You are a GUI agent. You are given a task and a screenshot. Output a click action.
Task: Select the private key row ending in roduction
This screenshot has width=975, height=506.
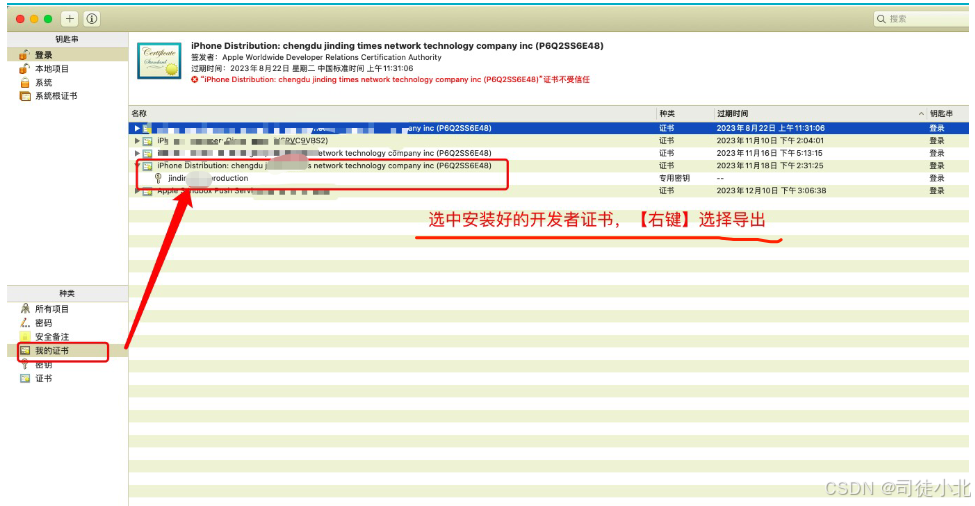[x=549, y=178]
